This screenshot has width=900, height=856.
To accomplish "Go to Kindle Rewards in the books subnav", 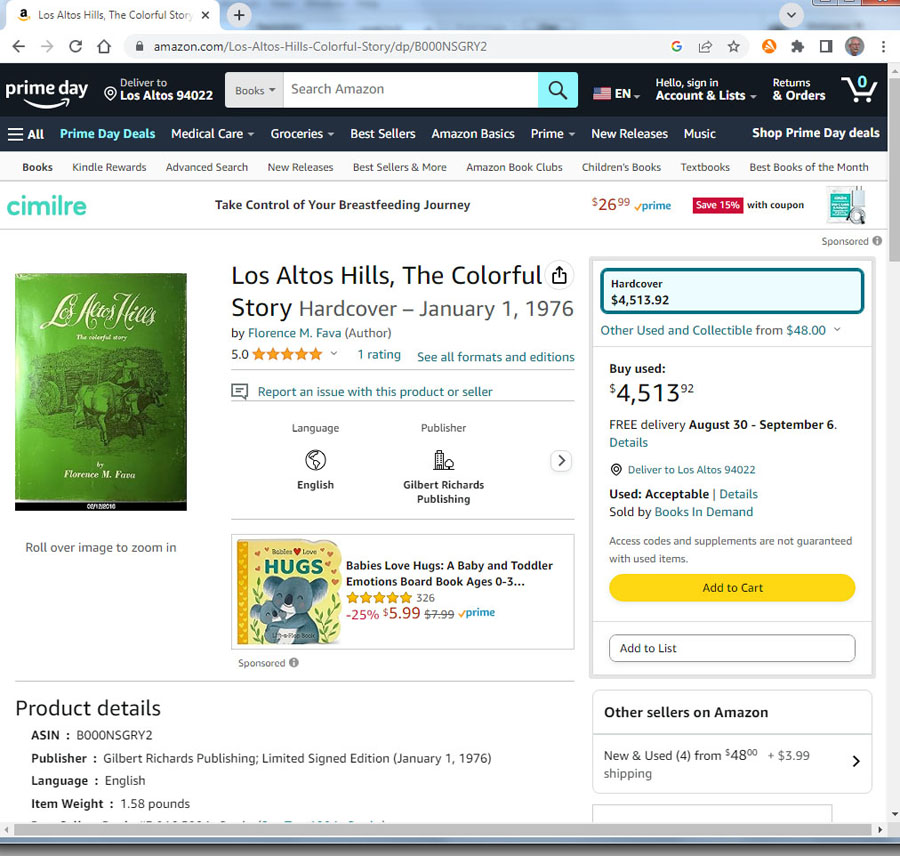I will 109,167.
